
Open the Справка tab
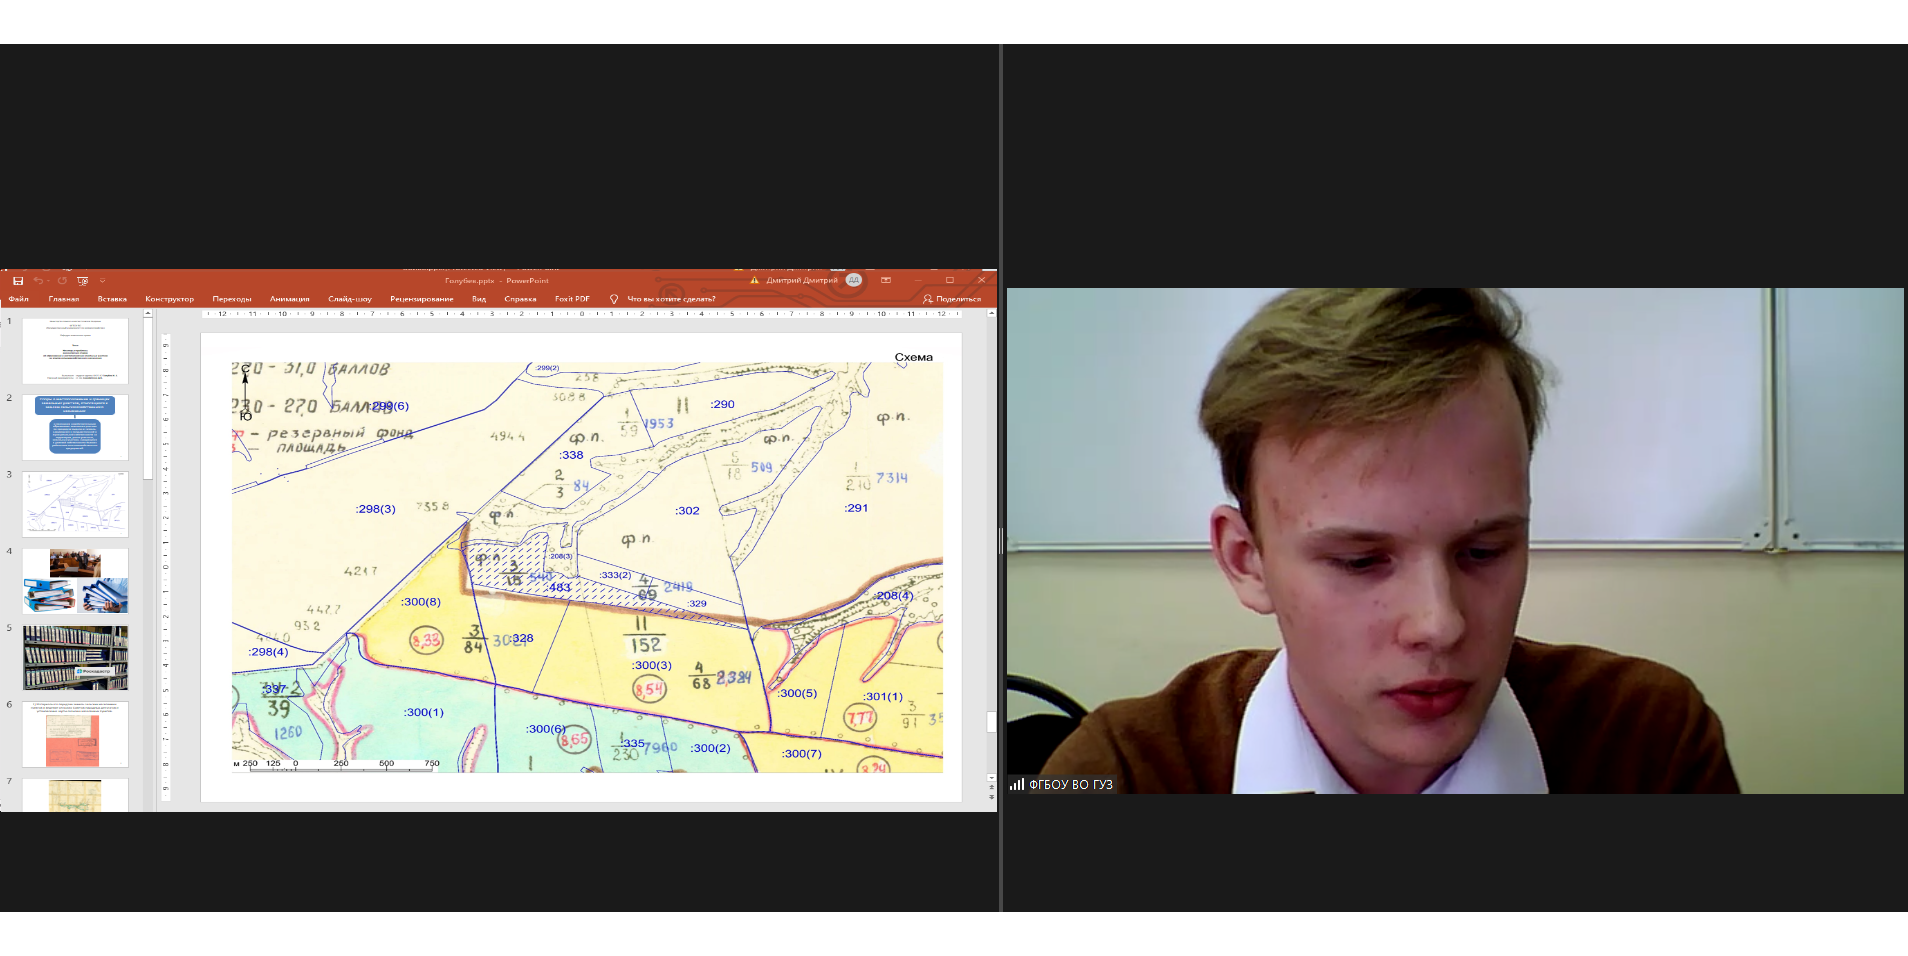tap(520, 299)
